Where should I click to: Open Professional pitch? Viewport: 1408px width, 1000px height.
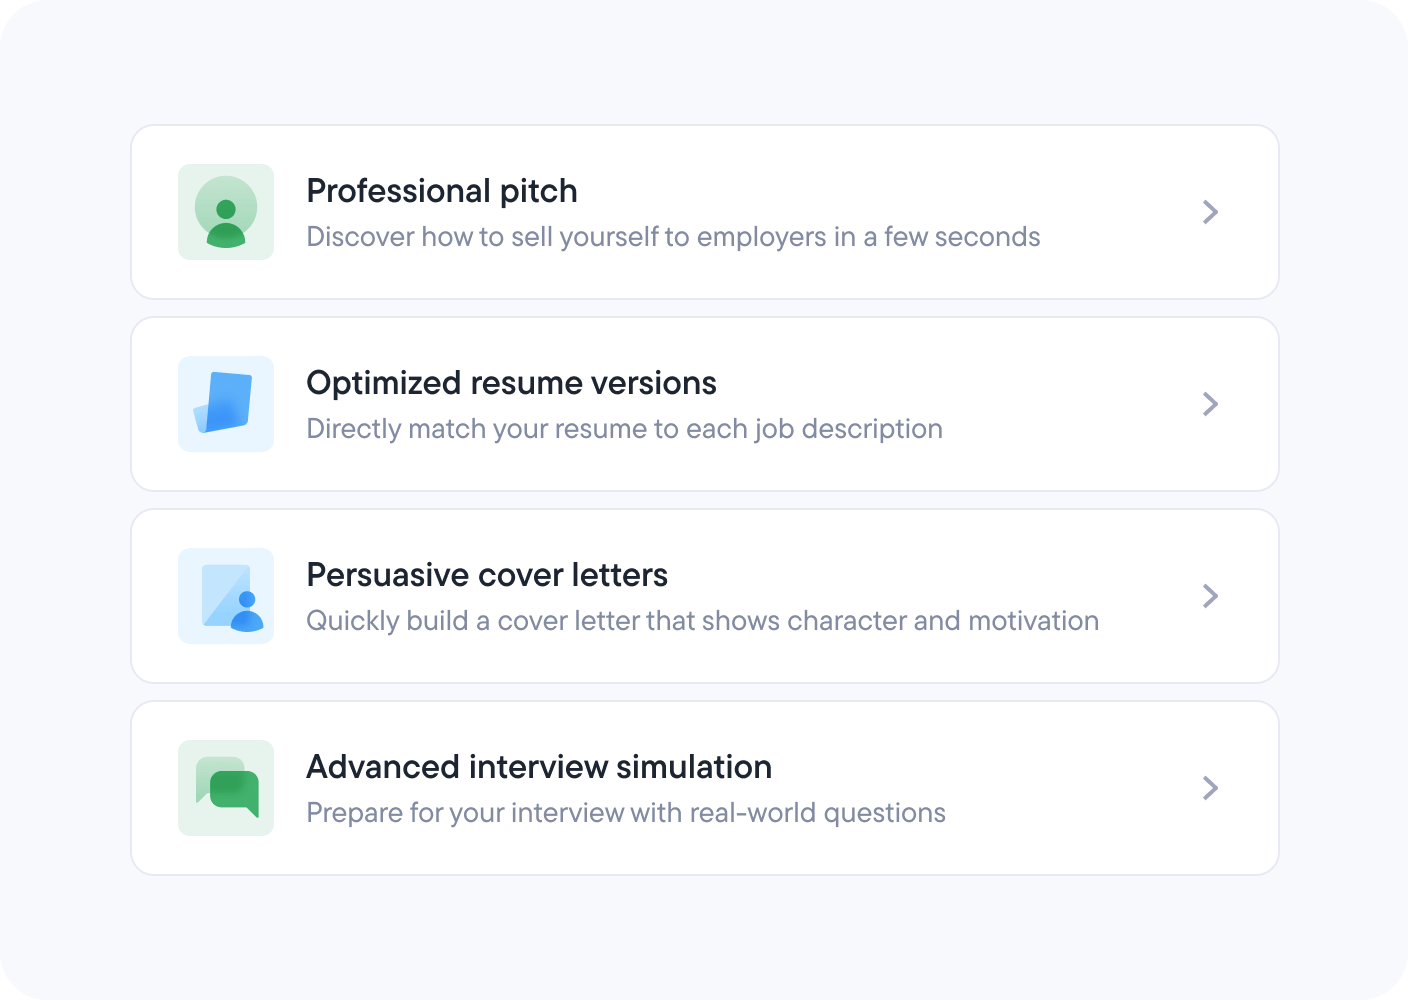tap(442, 191)
